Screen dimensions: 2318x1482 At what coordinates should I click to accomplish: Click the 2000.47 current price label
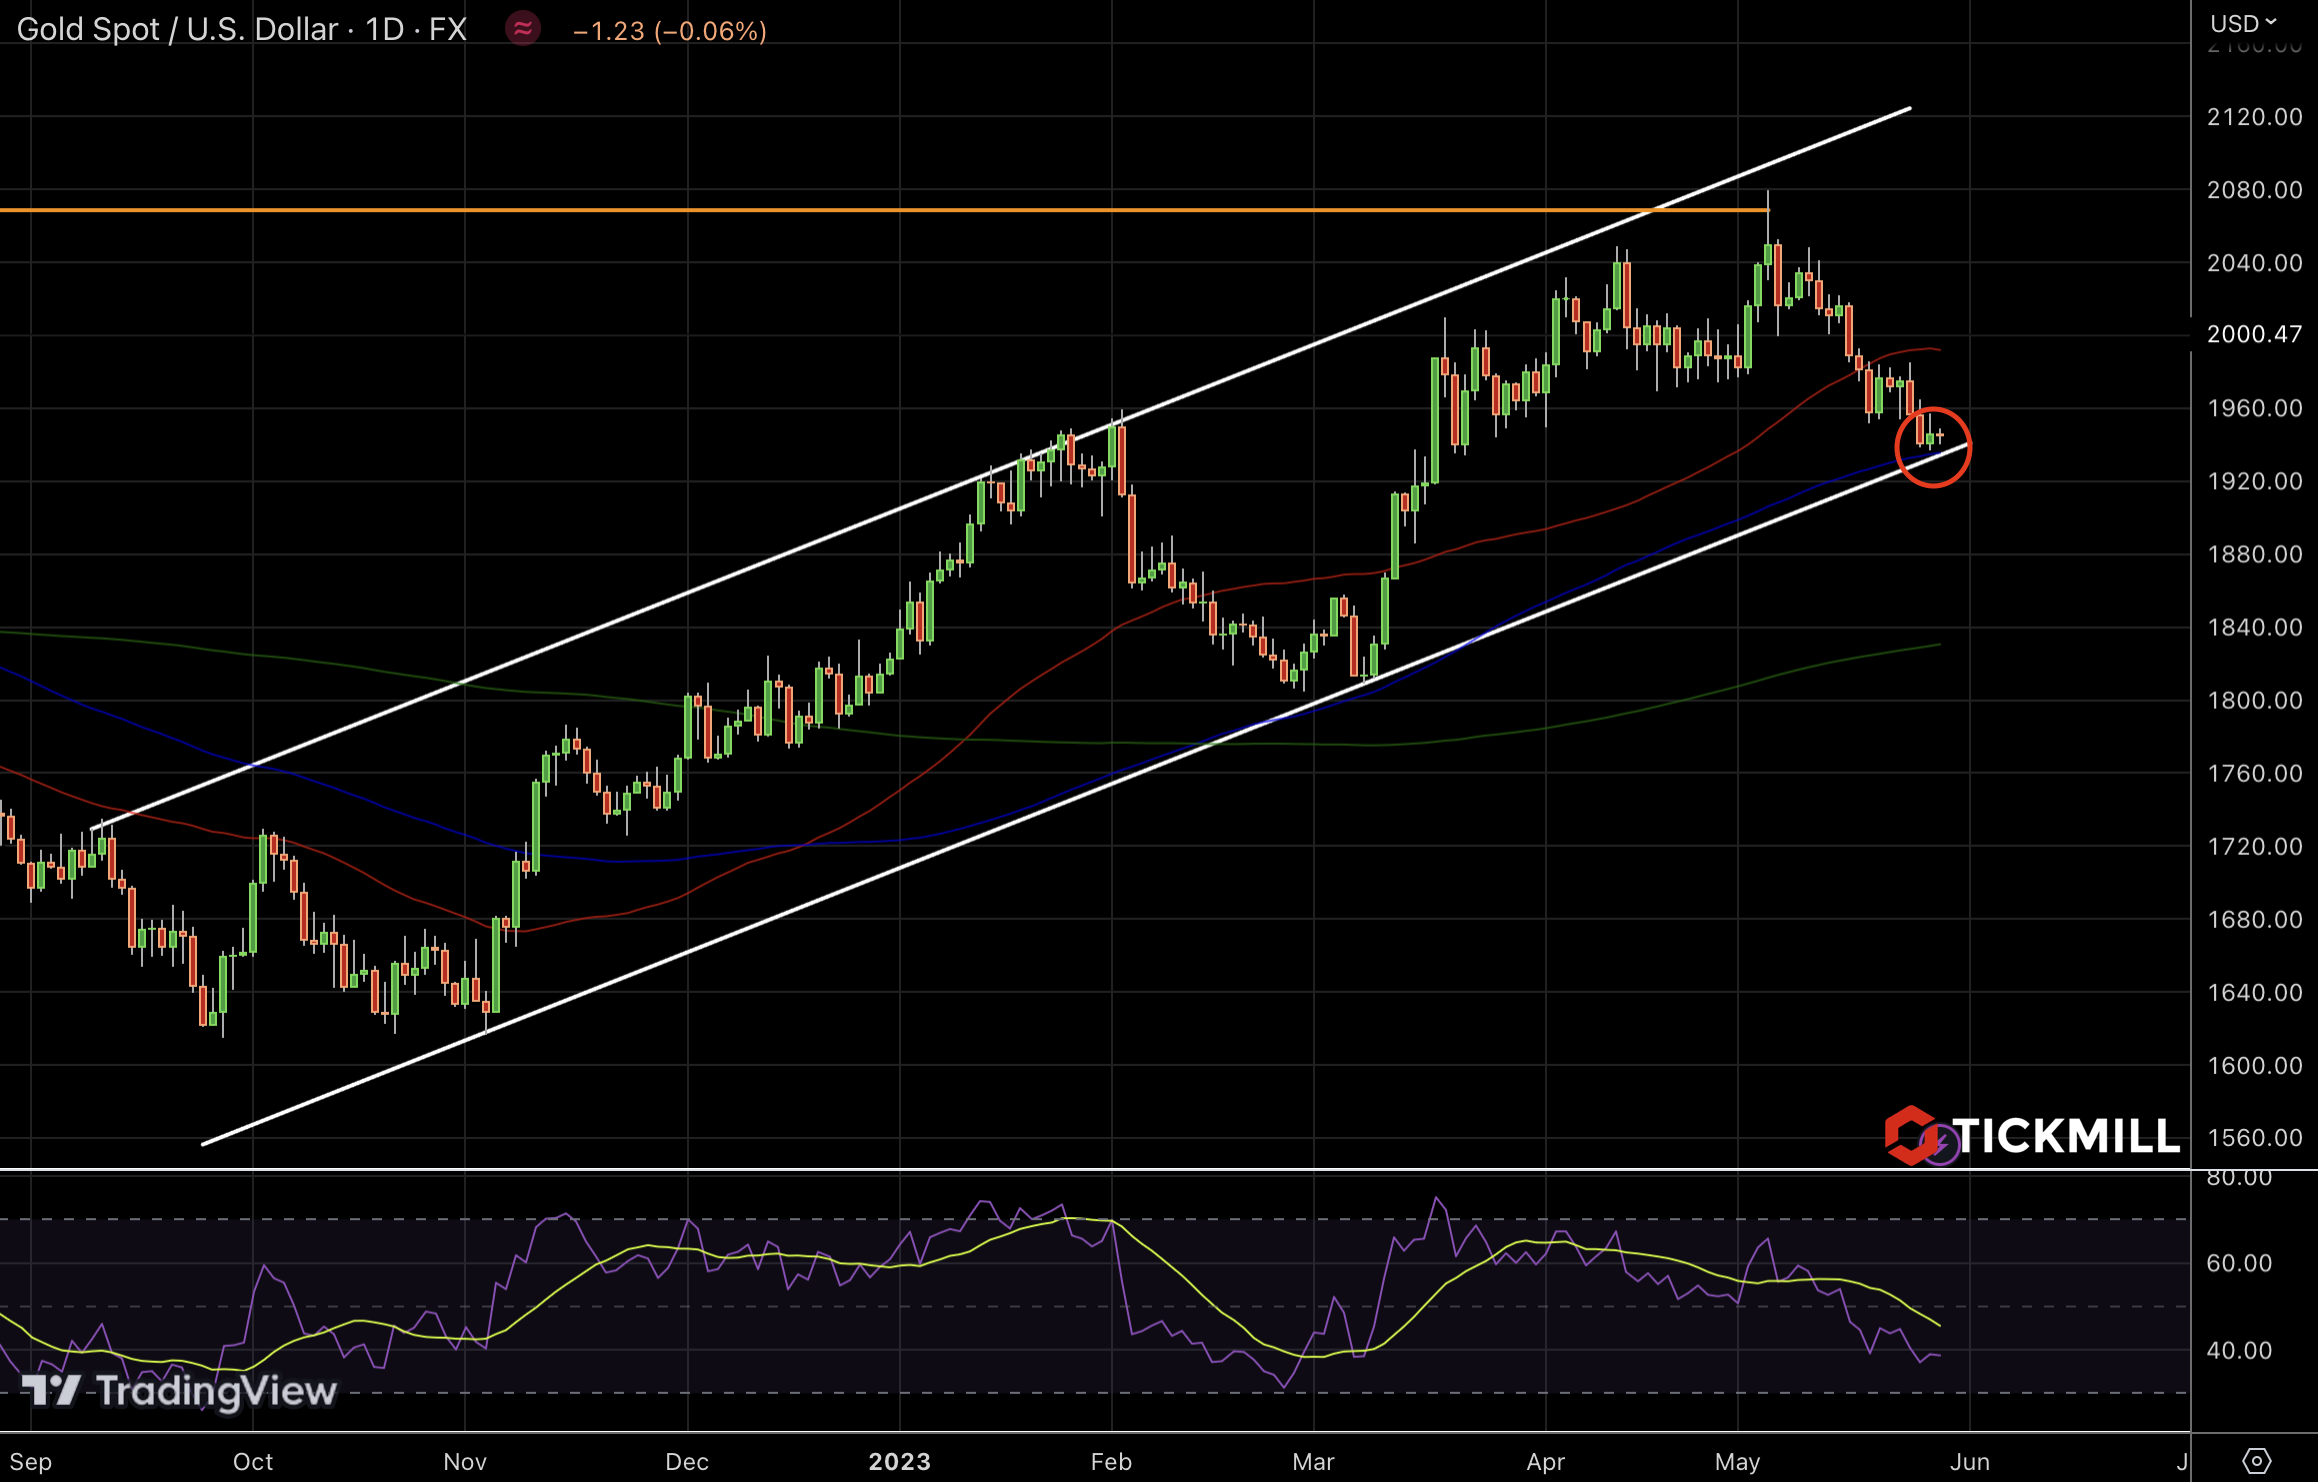(x=2254, y=334)
